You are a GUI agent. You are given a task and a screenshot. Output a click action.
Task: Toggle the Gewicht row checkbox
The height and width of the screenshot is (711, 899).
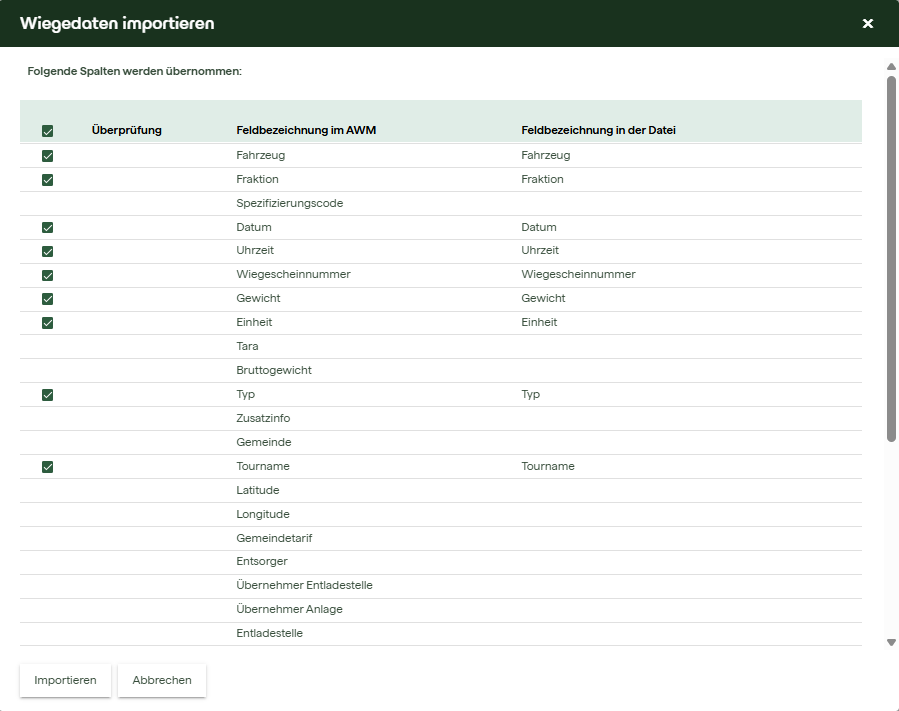click(x=47, y=299)
